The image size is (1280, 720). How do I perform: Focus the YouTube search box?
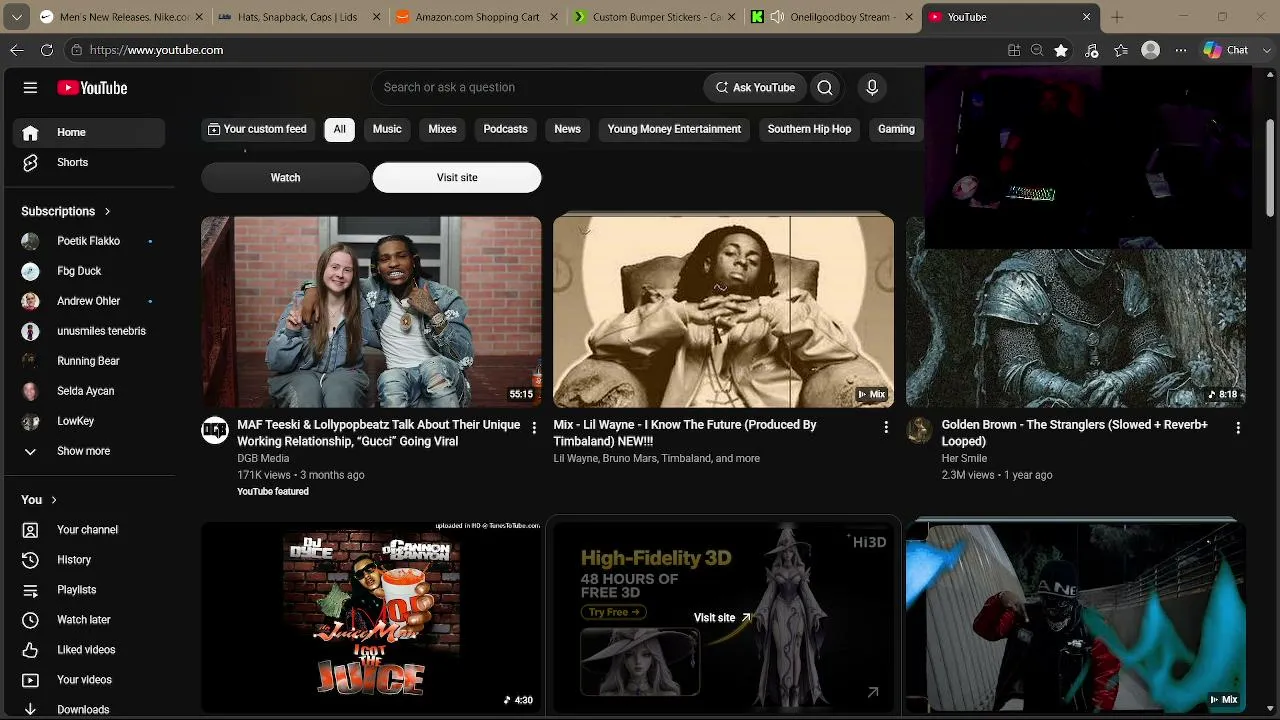538,88
